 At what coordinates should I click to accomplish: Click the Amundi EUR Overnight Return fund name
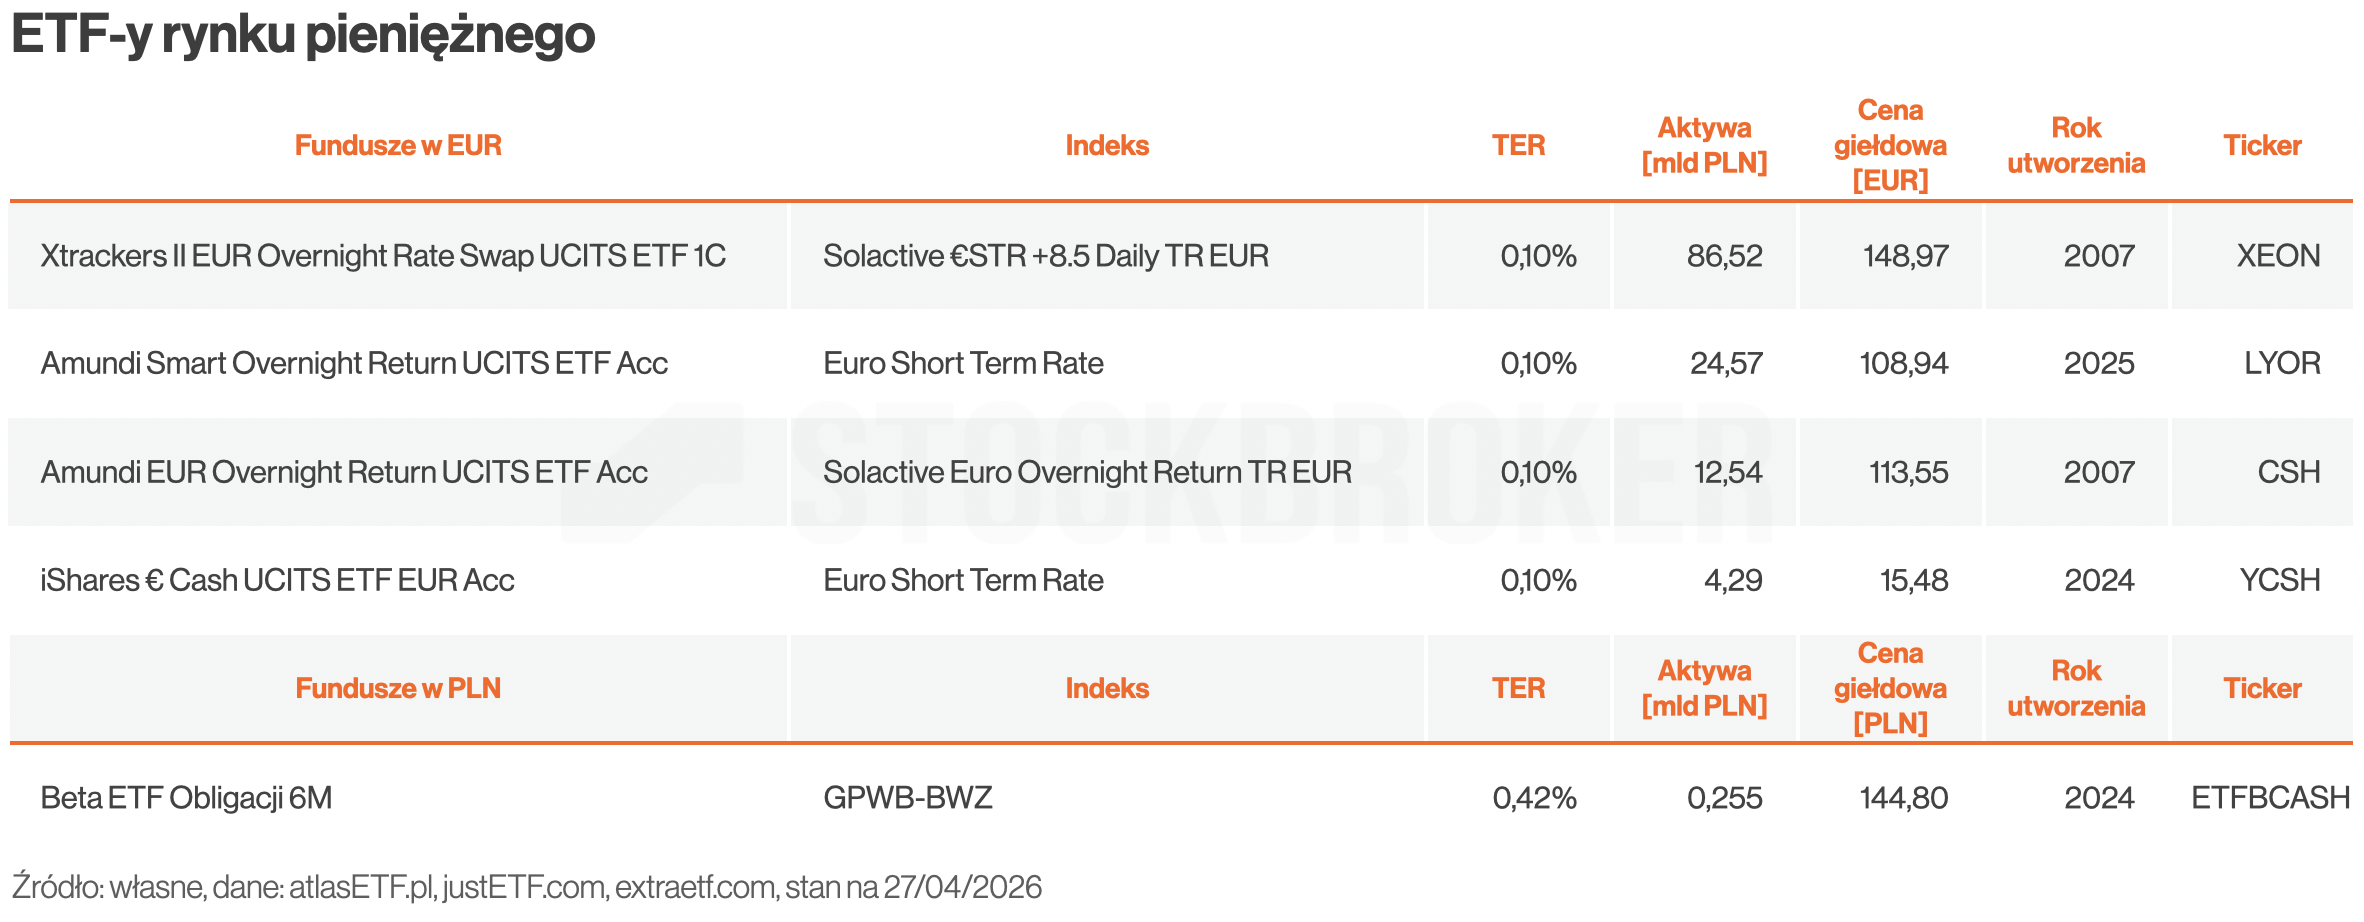[344, 472]
